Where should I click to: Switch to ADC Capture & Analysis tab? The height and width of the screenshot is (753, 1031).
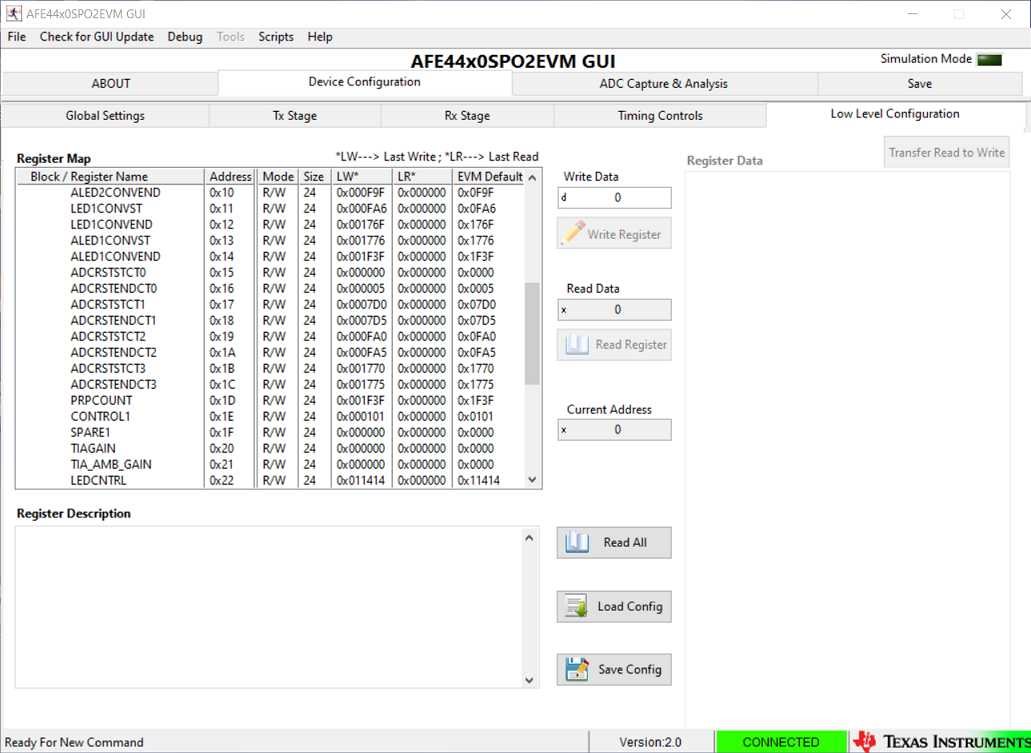663,84
